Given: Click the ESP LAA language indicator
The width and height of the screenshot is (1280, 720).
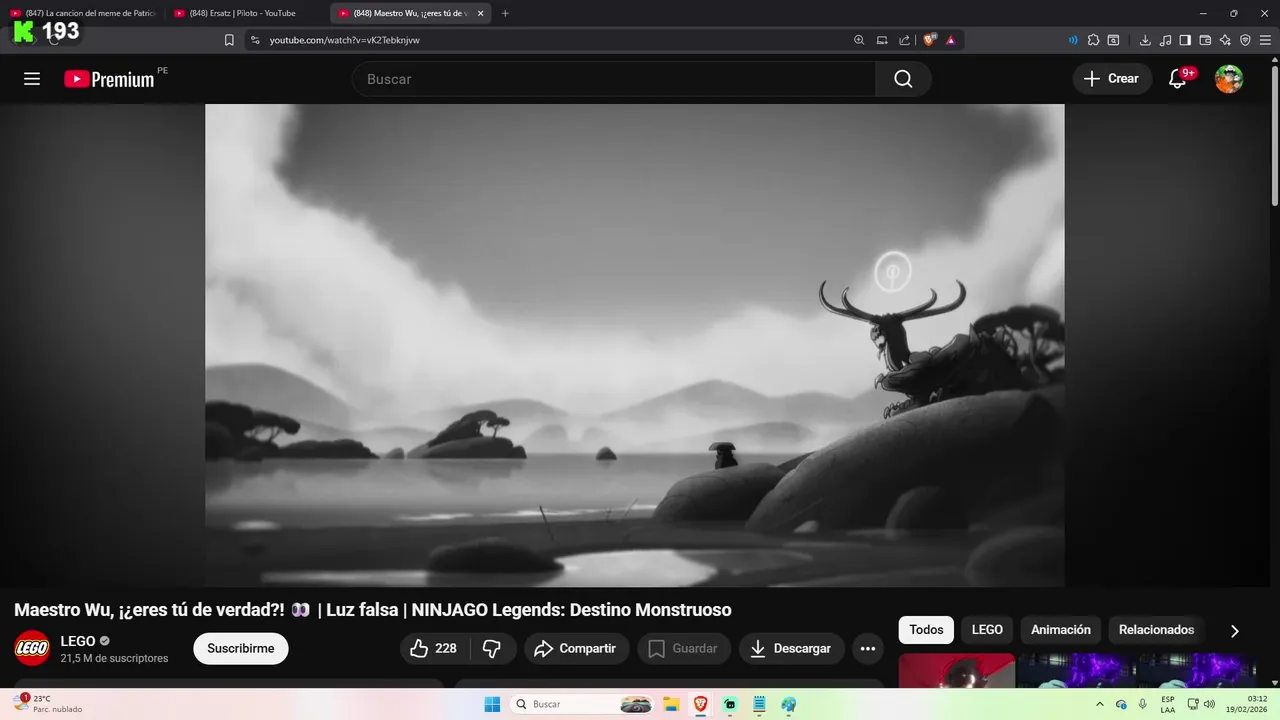Looking at the screenshot, I should pyautogui.click(x=1168, y=704).
